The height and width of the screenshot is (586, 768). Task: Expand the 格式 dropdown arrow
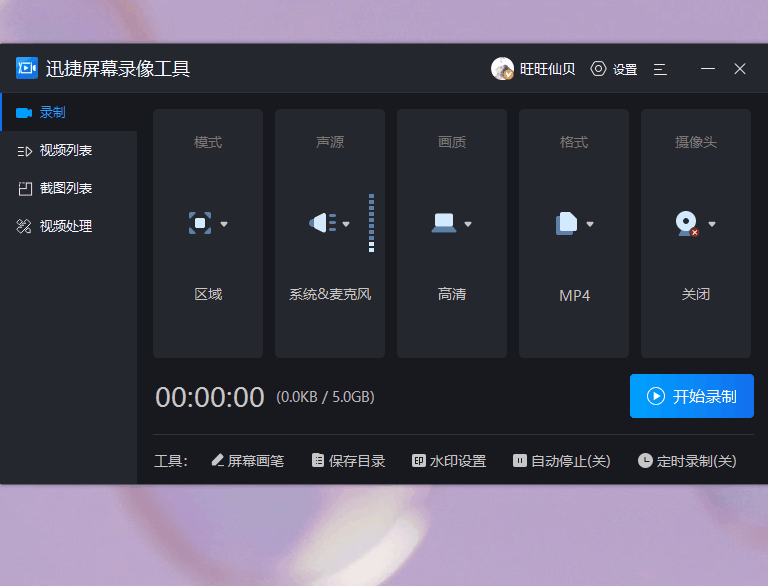pyautogui.click(x=590, y=224)
